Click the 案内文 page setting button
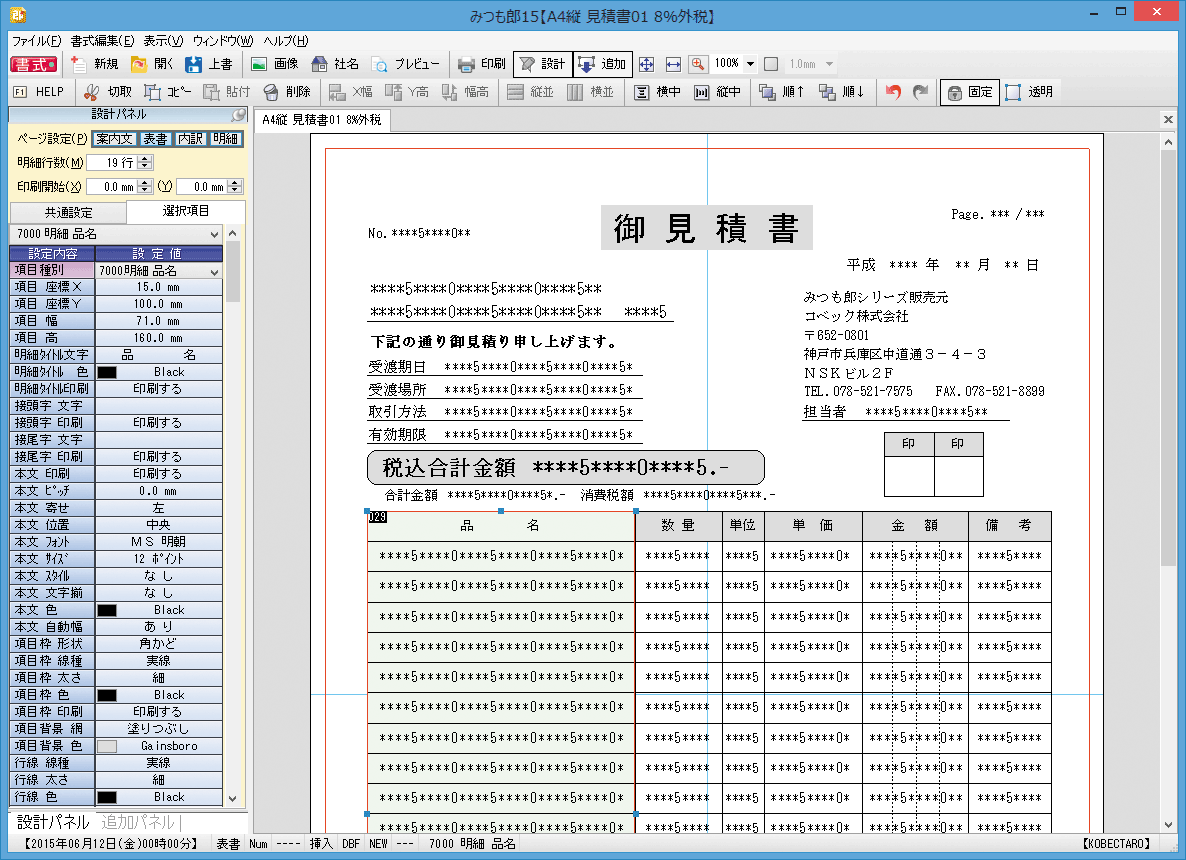This screenshot has width=1186, height=860. 113,139
